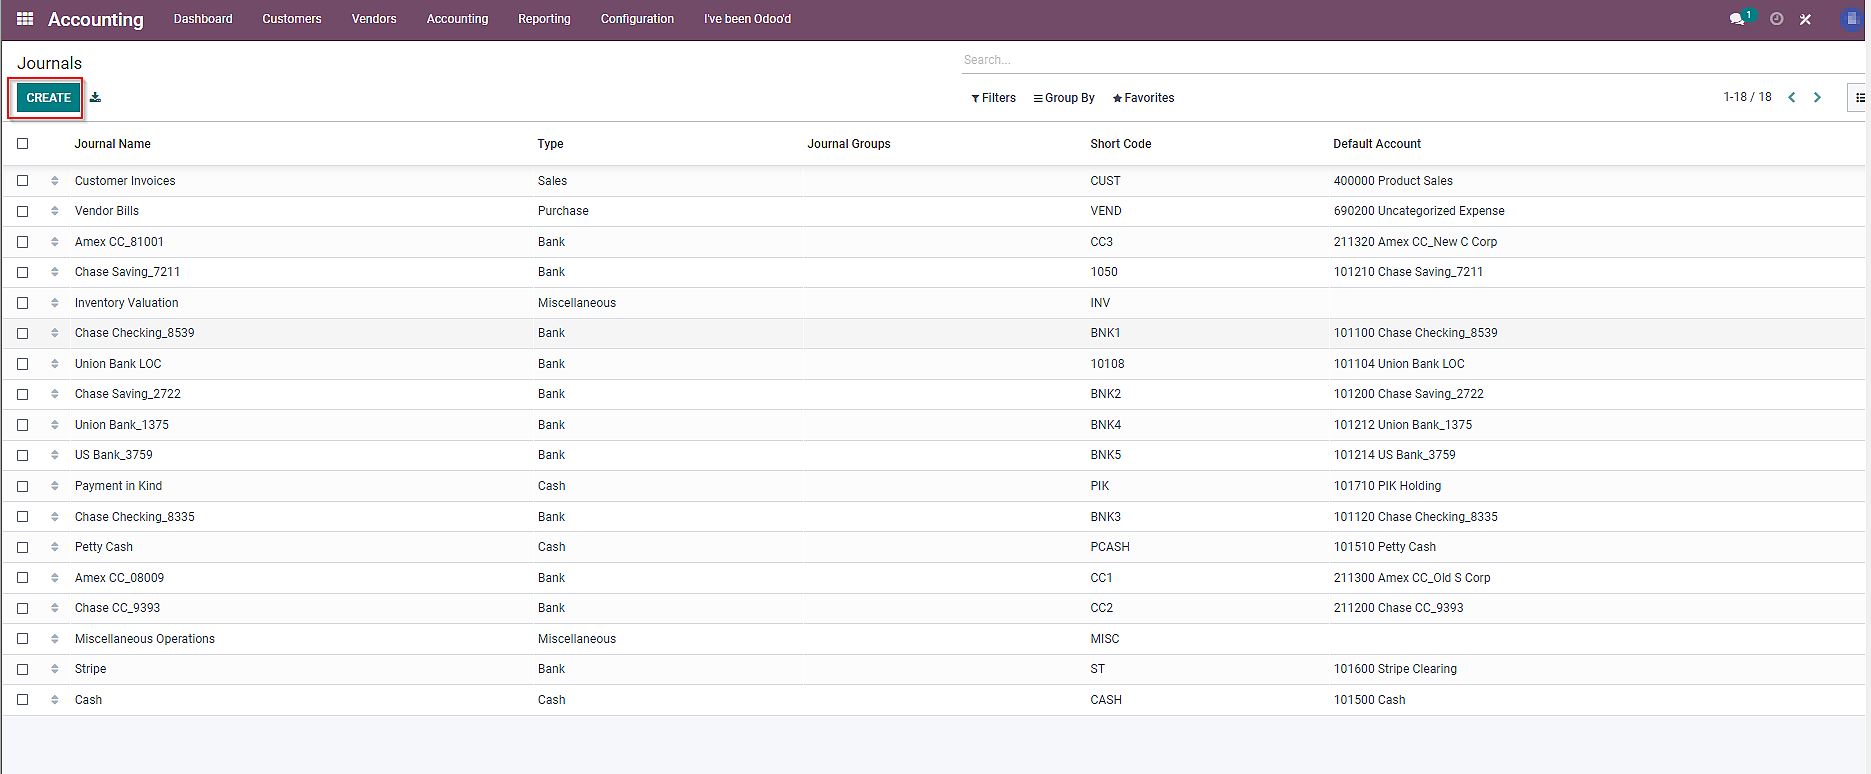Switch to list view icon
1871x774 pixels.
coord(1859,98)
